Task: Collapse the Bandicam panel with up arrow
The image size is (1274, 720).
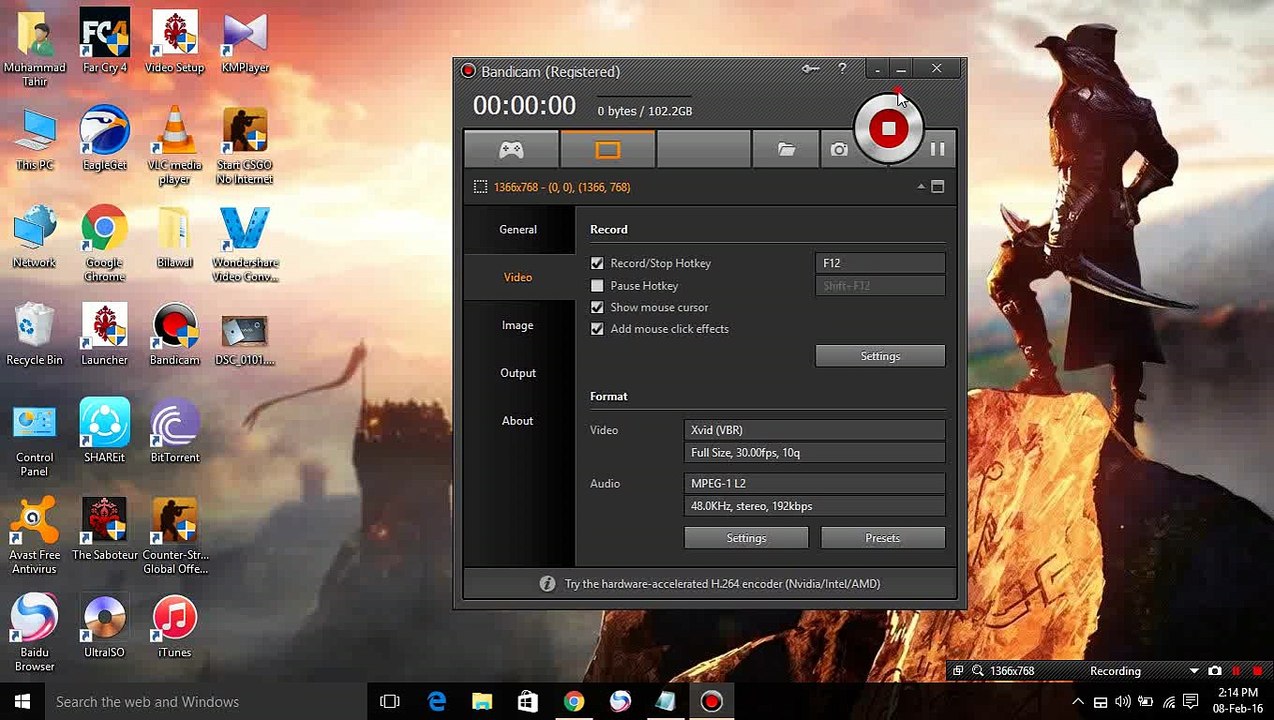Action: (x=921, y=187)
